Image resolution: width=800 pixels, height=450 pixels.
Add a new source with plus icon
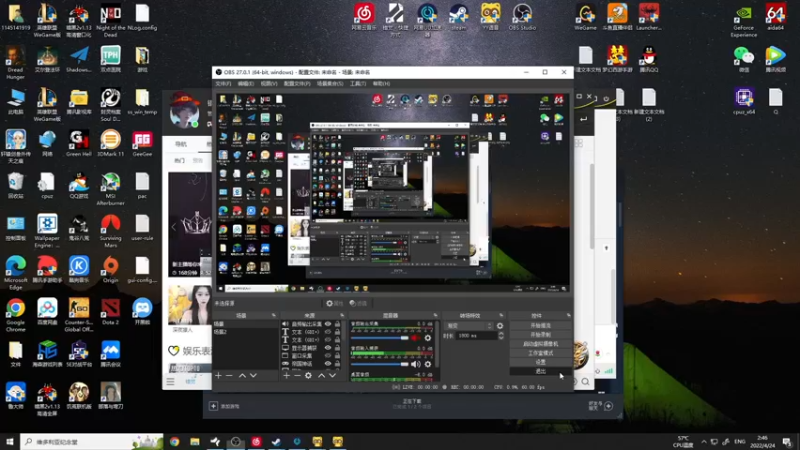point(286,376)
